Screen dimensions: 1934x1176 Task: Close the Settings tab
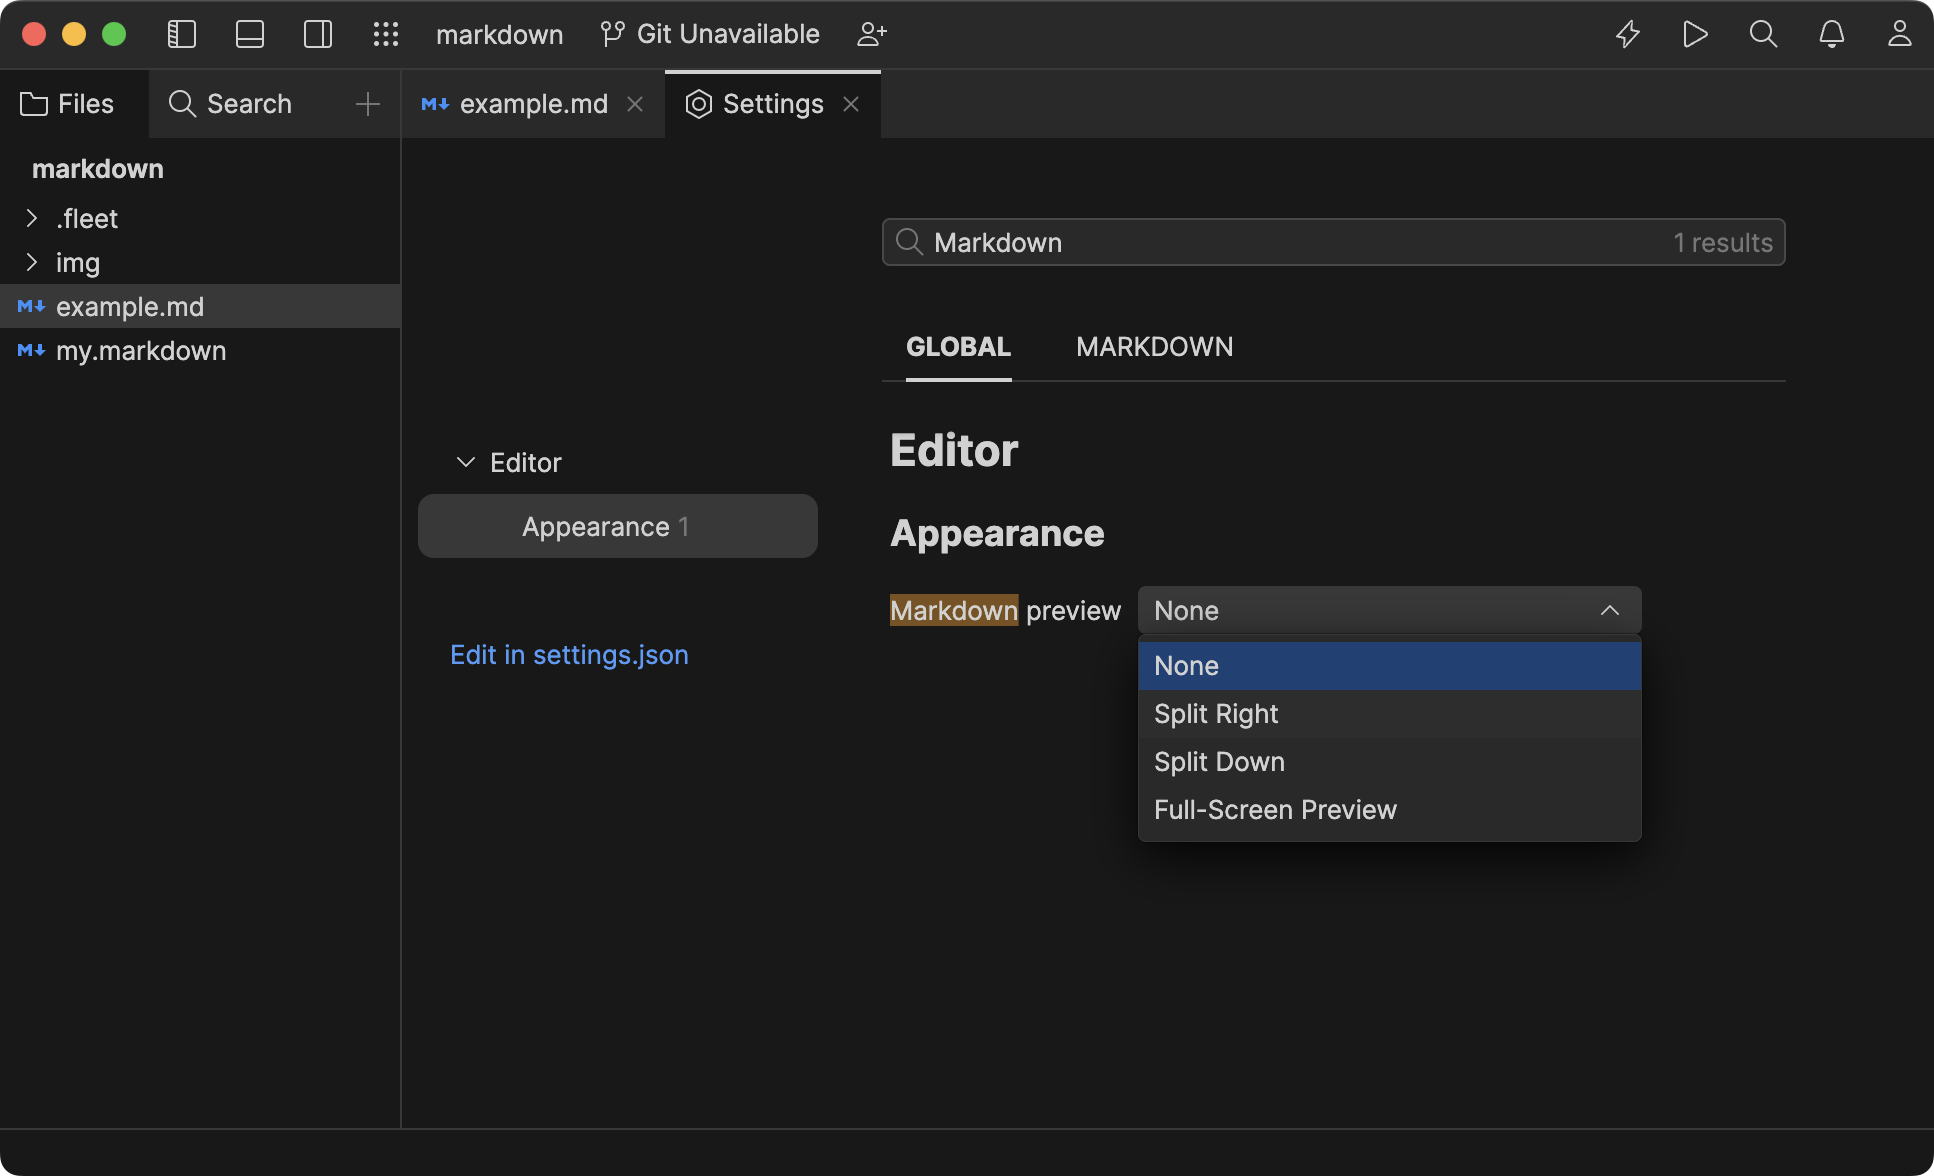(x=851, y=104)
